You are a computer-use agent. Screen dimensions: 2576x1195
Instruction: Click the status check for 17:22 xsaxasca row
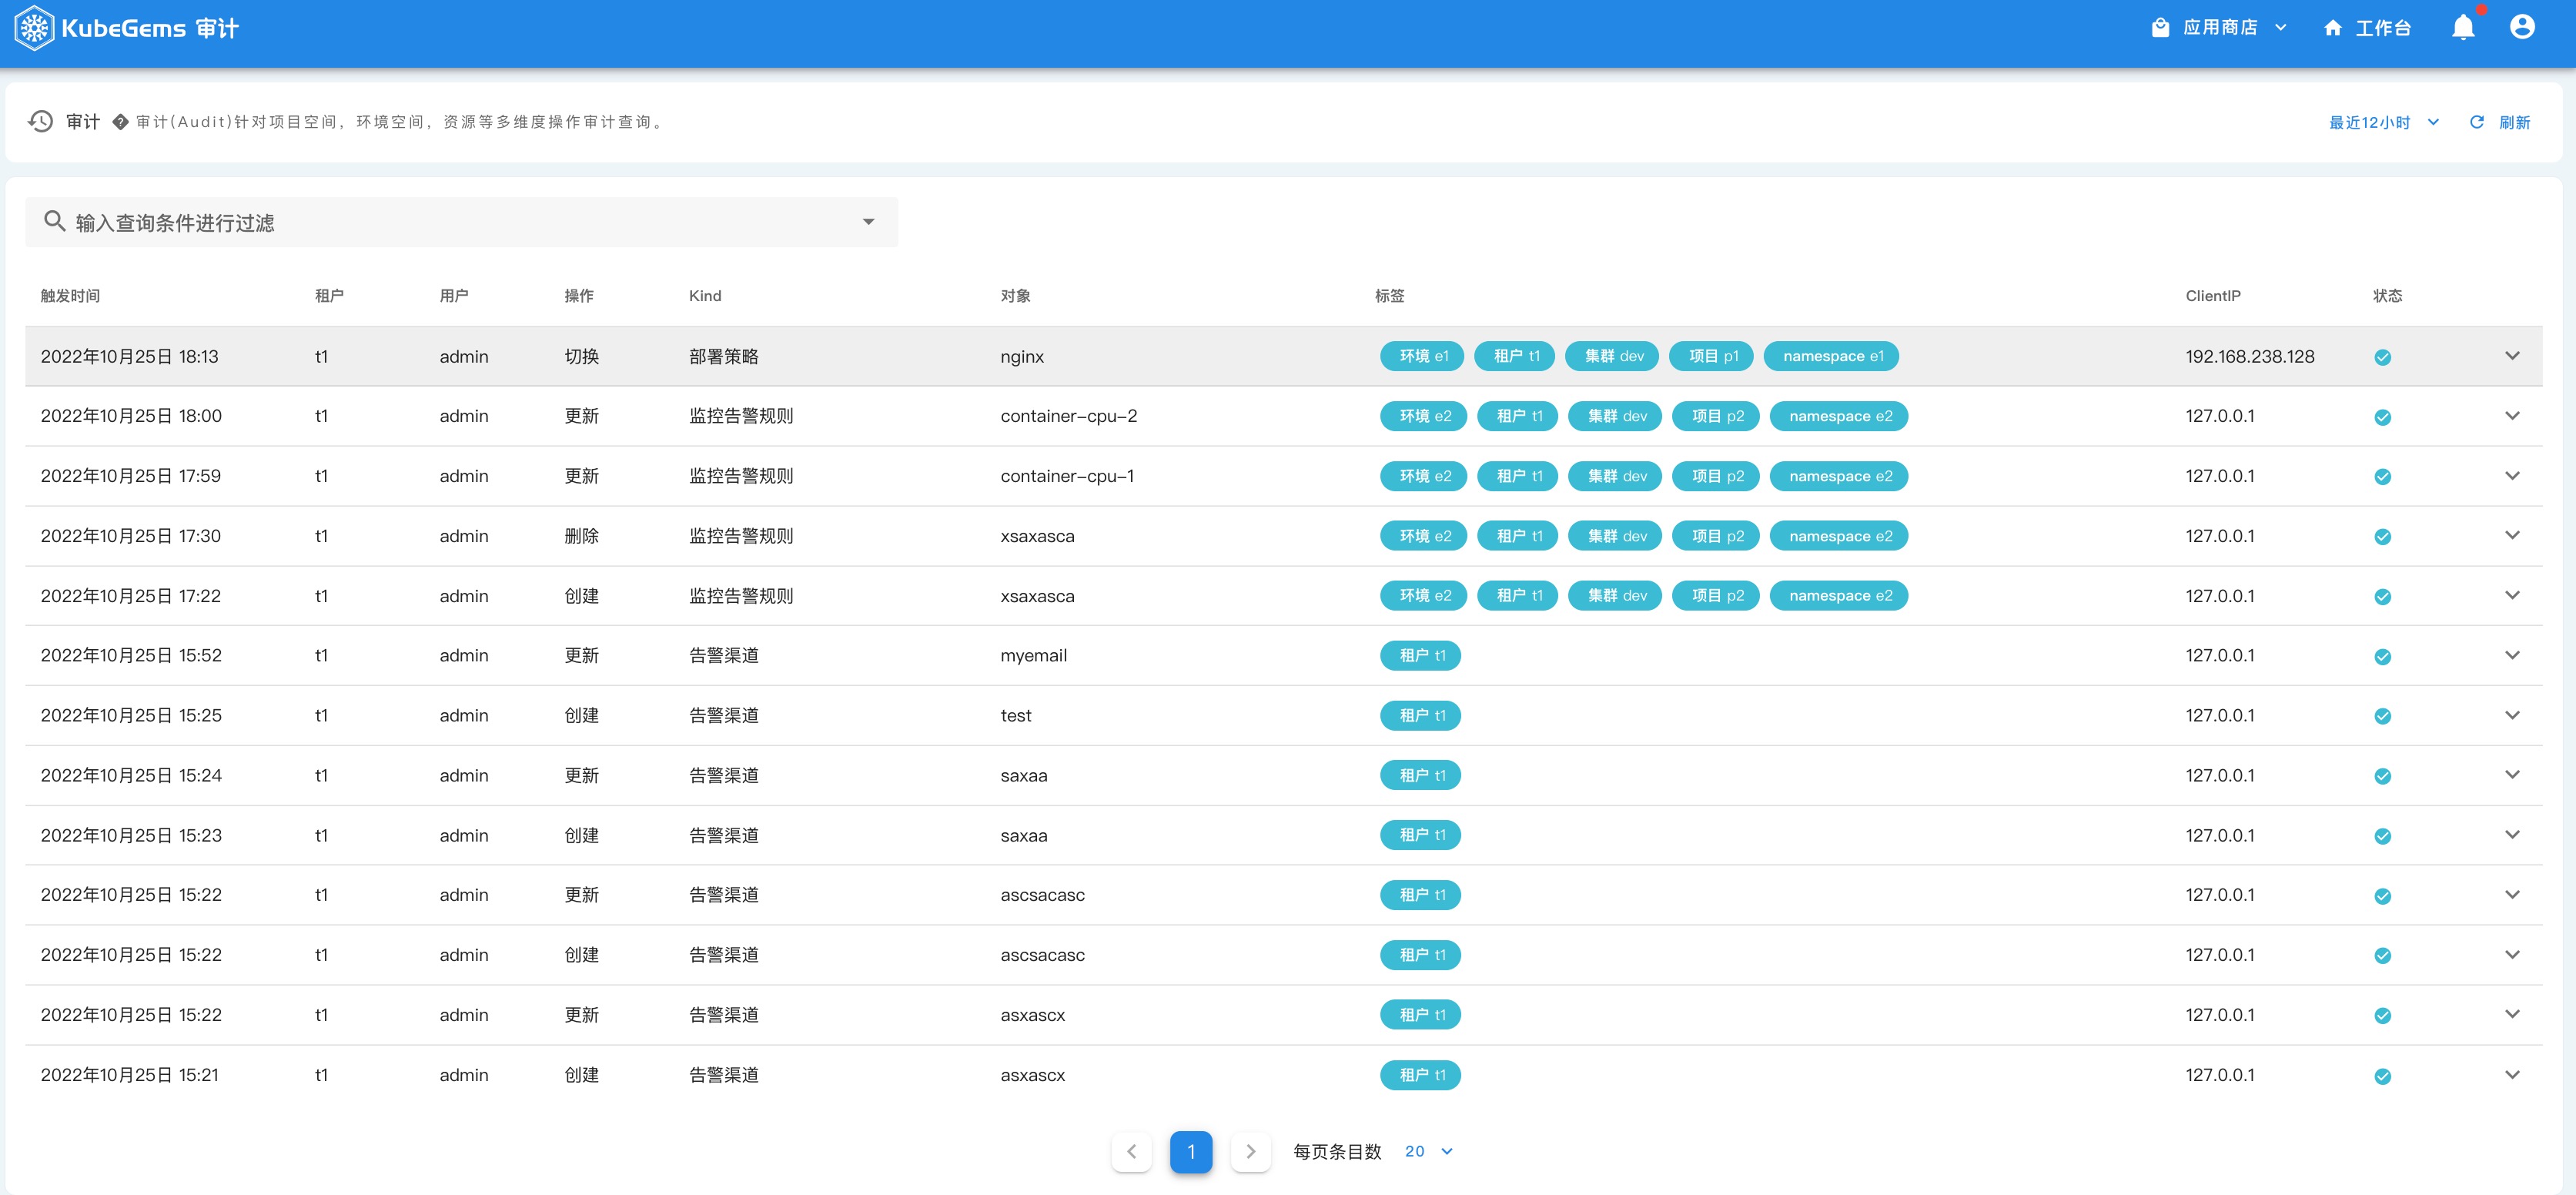click(x=2383, y=597)
